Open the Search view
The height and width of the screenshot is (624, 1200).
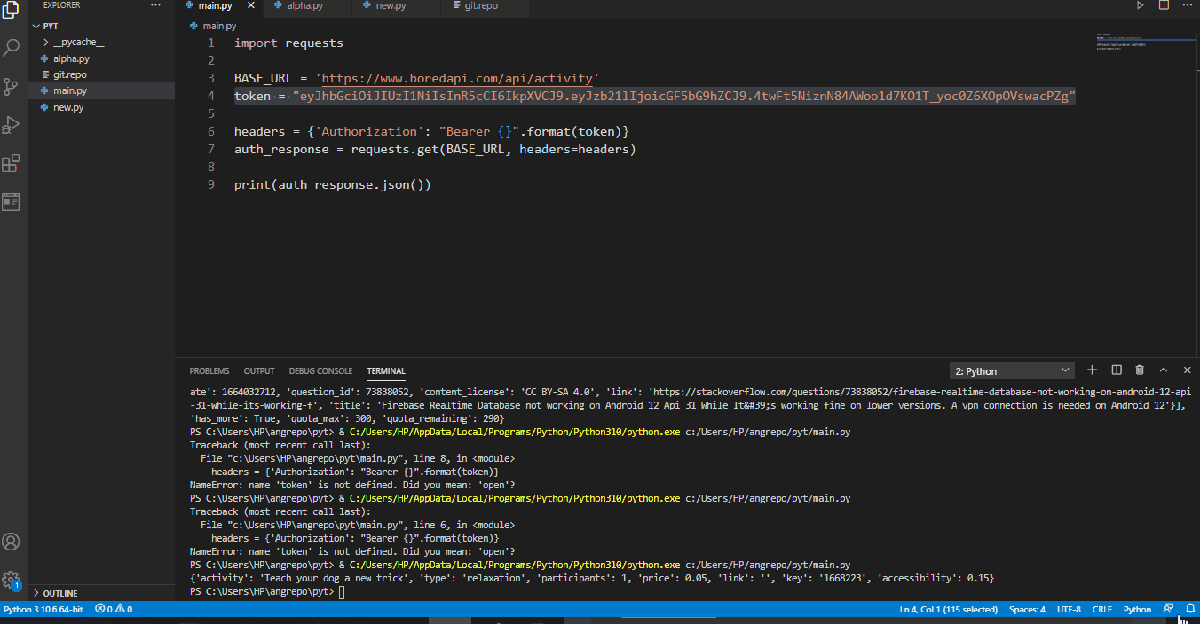12,47
